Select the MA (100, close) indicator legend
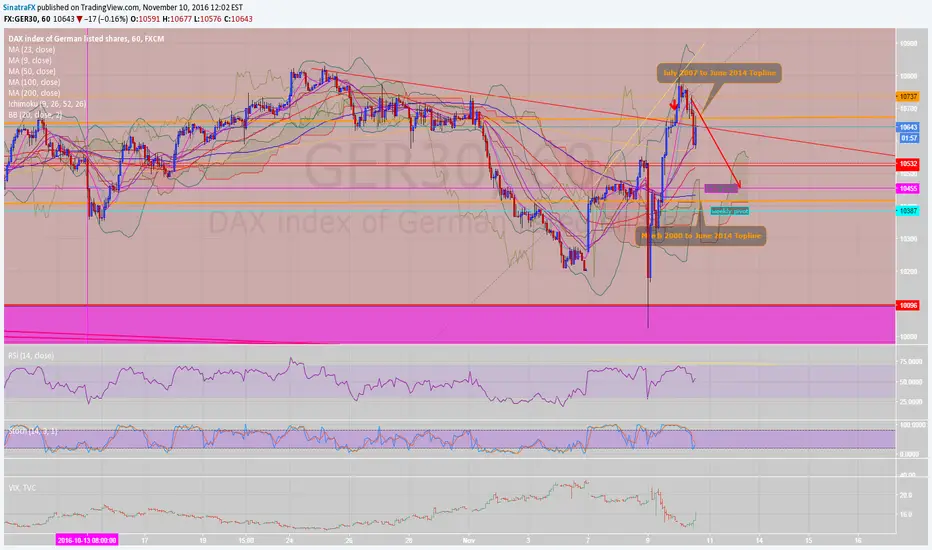932x550 pixels. point(34,82)
